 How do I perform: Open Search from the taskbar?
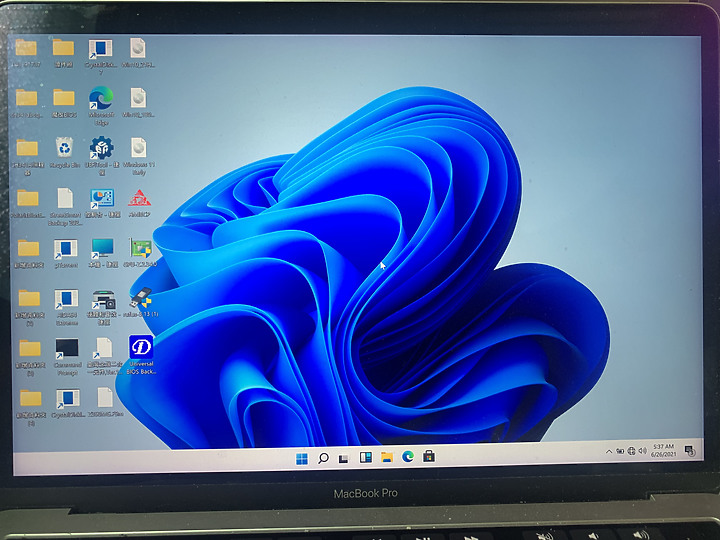323,458
